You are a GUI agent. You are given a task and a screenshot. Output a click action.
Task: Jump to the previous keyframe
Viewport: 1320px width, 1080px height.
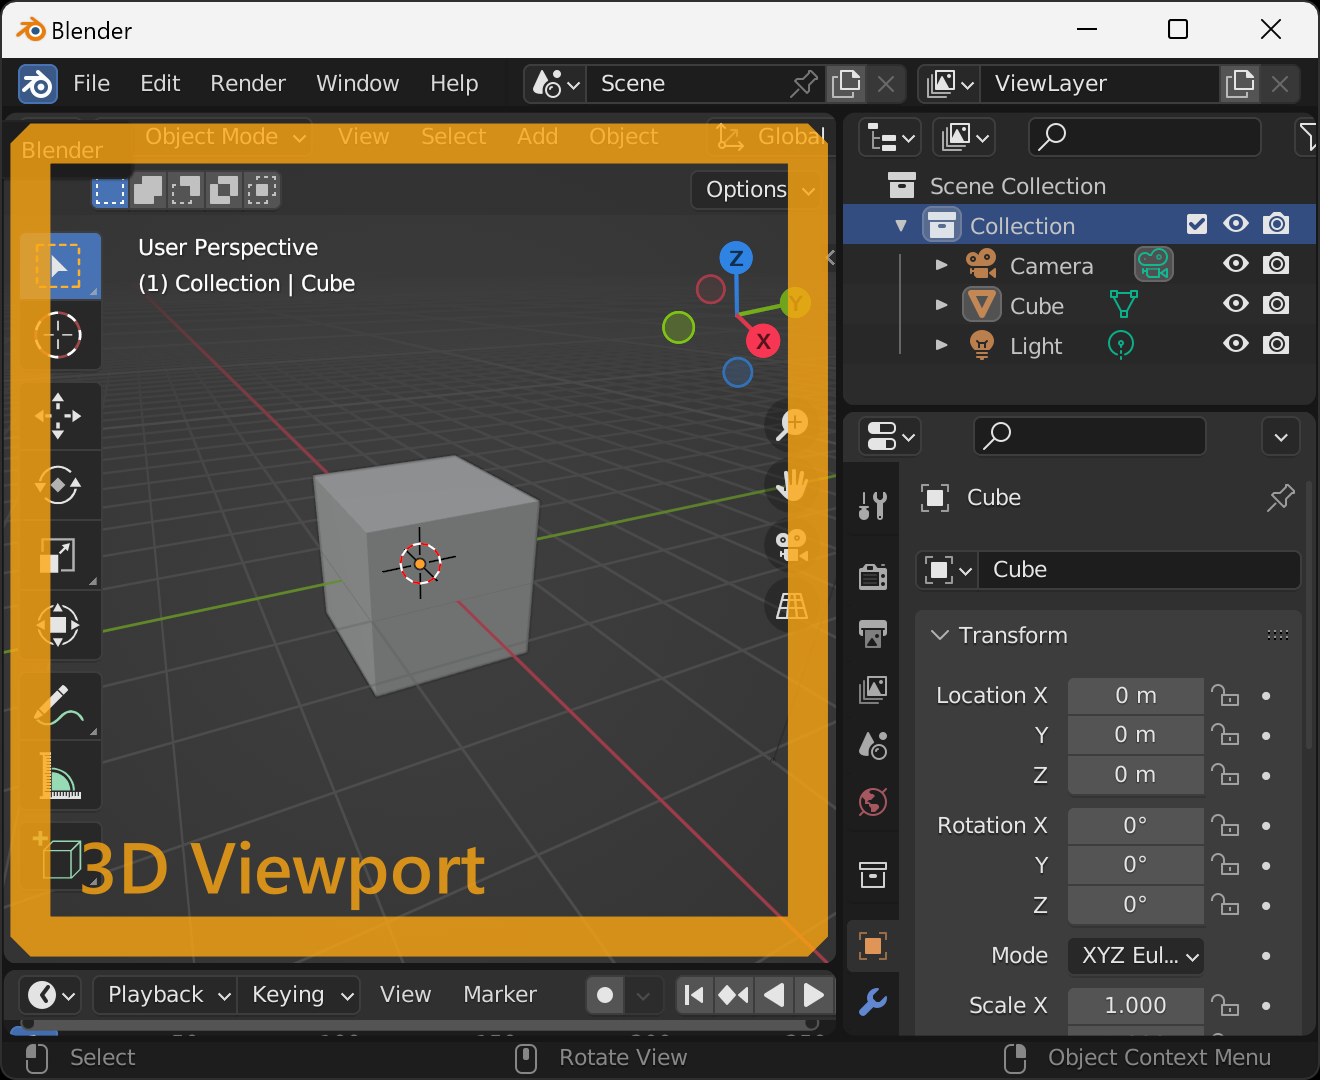tap(734, 995)
